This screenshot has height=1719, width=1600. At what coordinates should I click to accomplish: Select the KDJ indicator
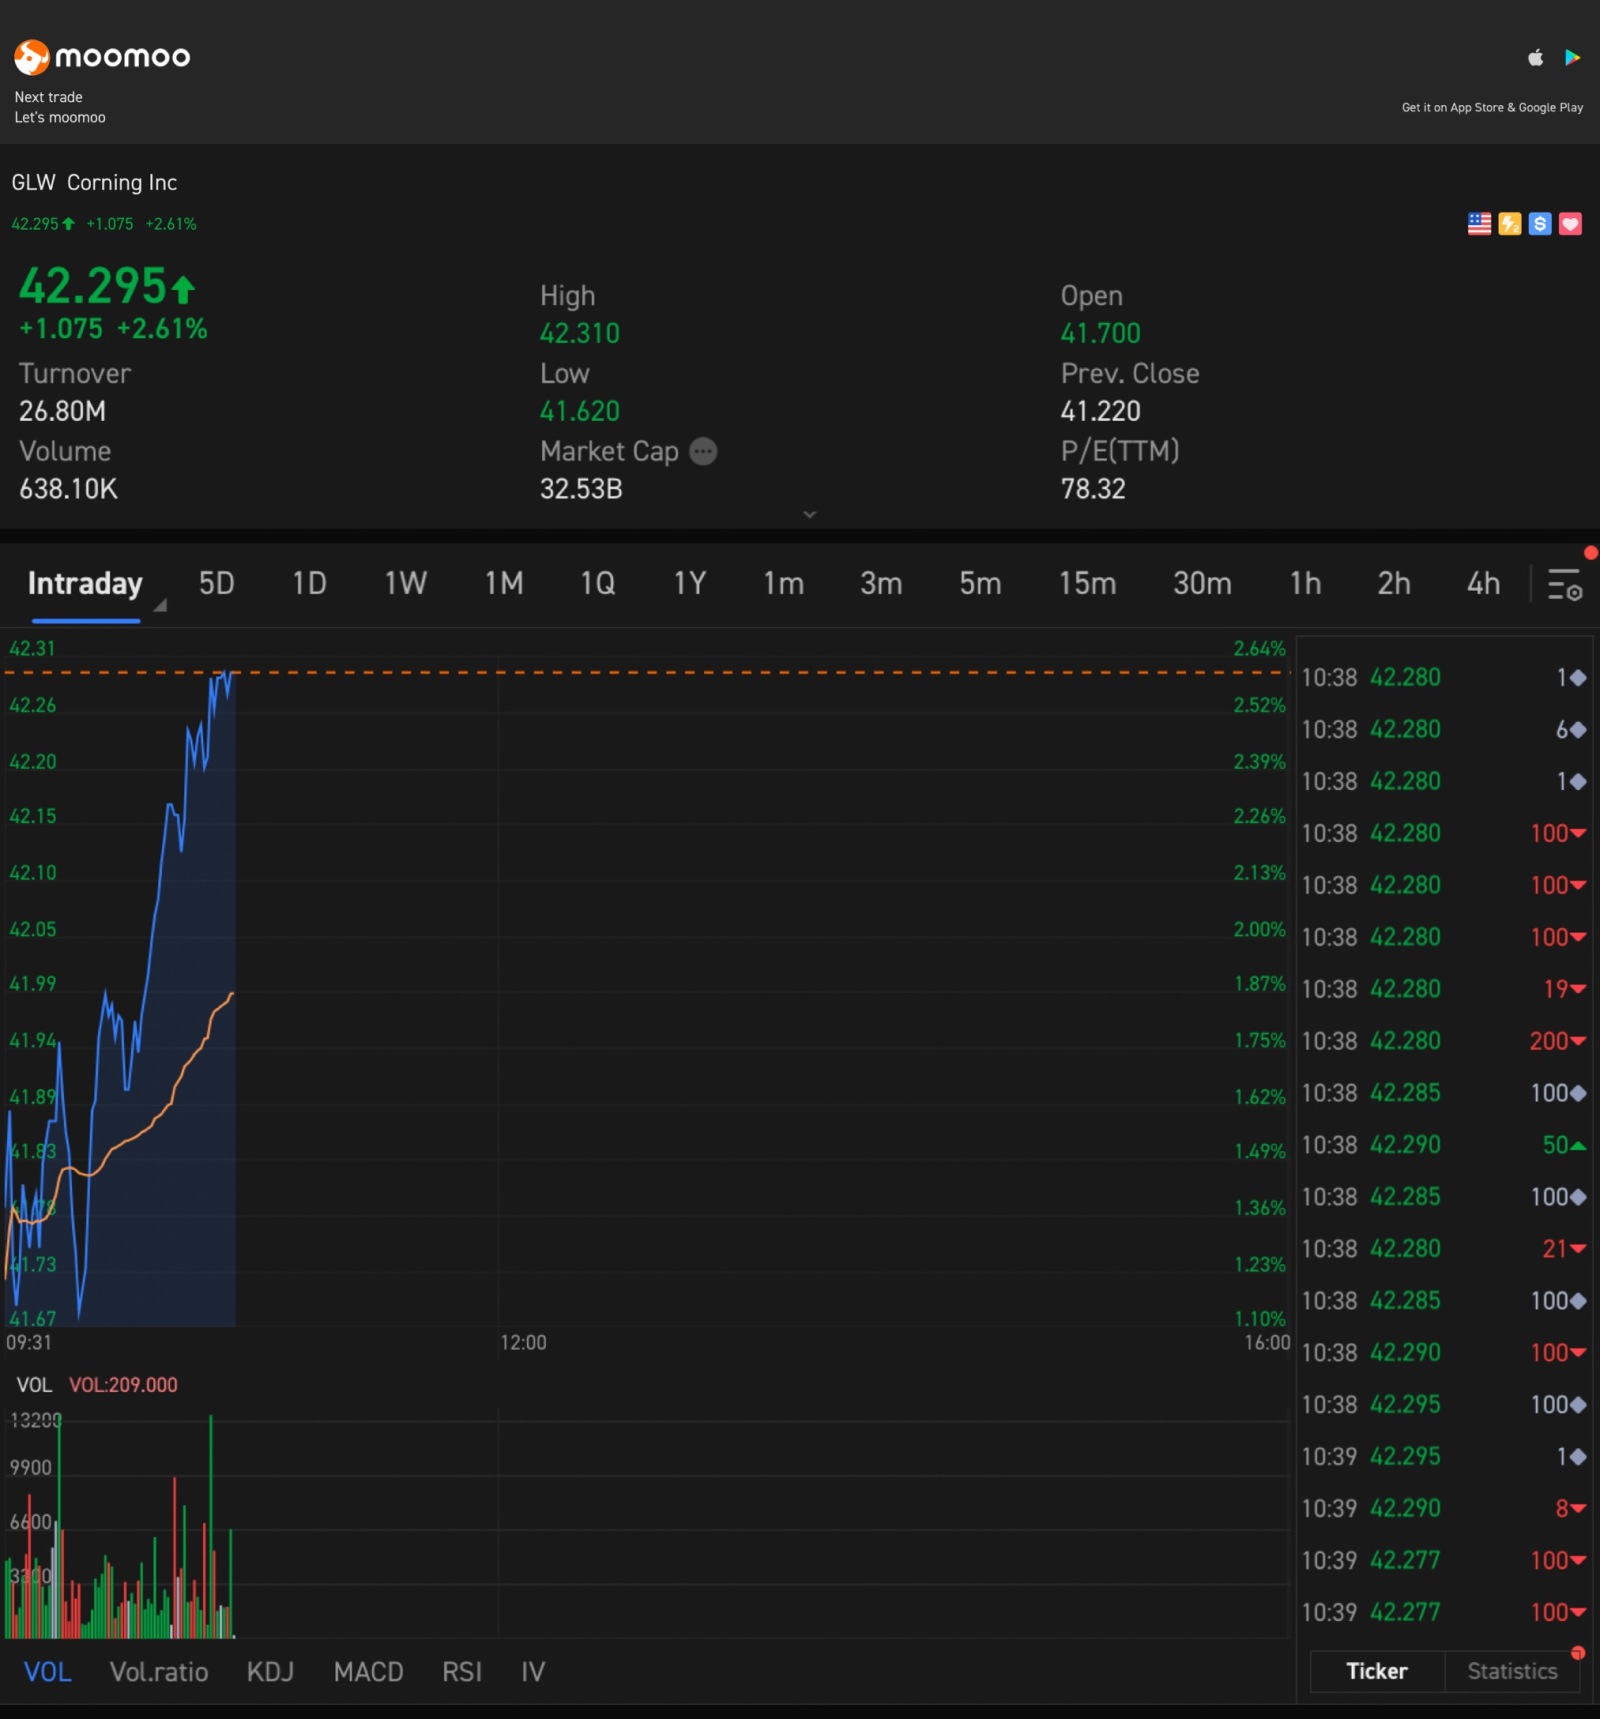270,1672
